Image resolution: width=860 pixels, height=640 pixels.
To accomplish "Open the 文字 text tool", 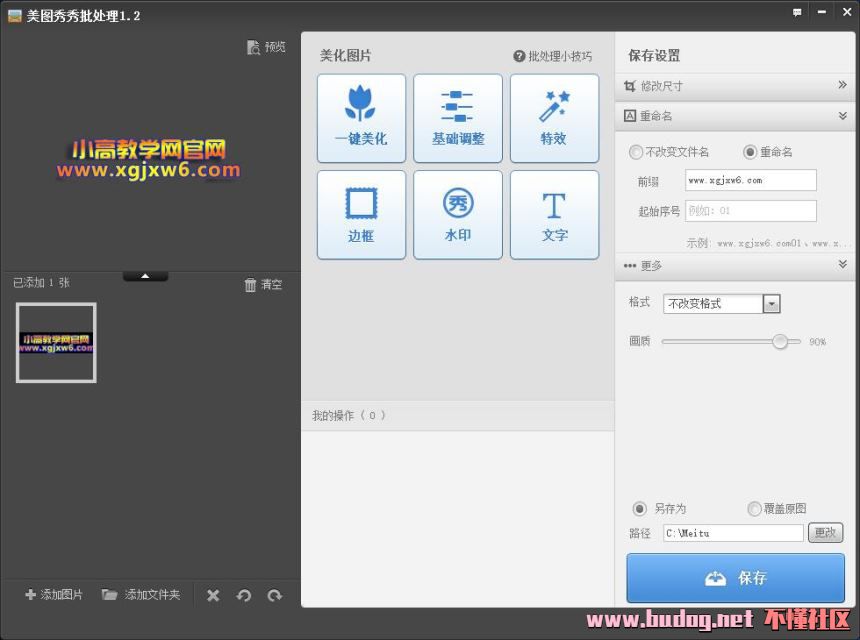I will (554, 214).
